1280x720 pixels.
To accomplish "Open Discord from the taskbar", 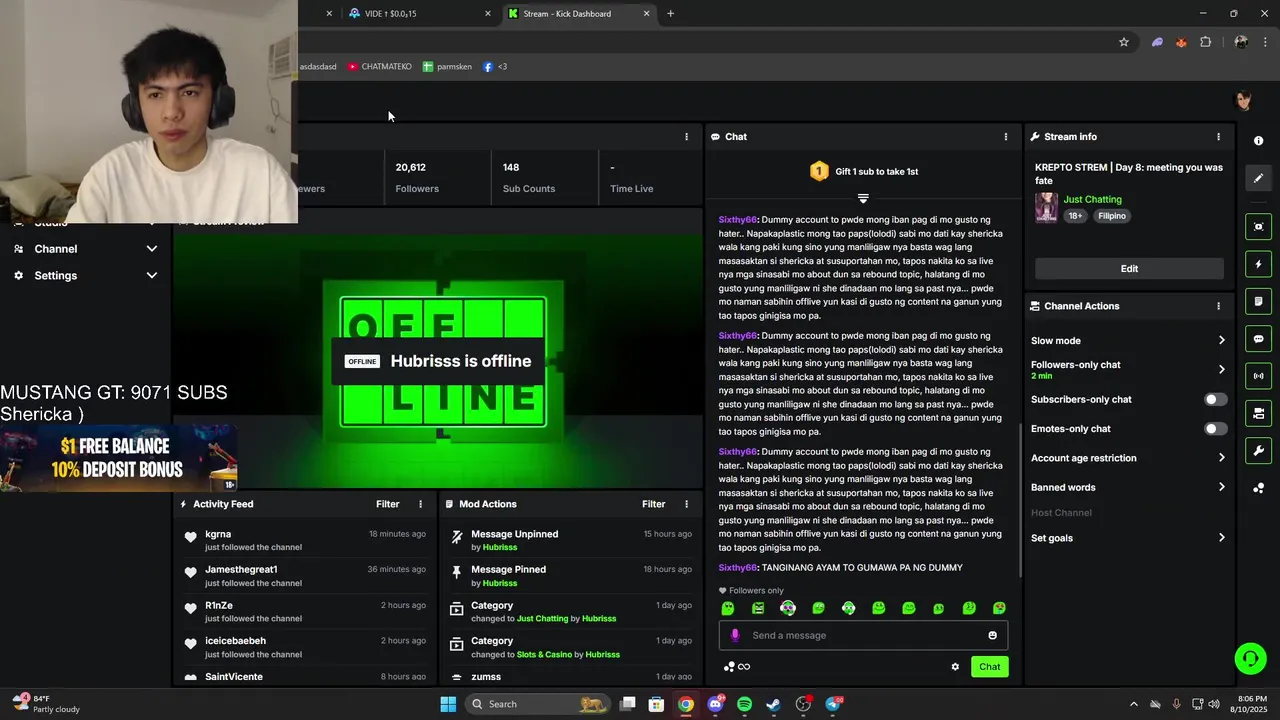I will tap(715, 704).
